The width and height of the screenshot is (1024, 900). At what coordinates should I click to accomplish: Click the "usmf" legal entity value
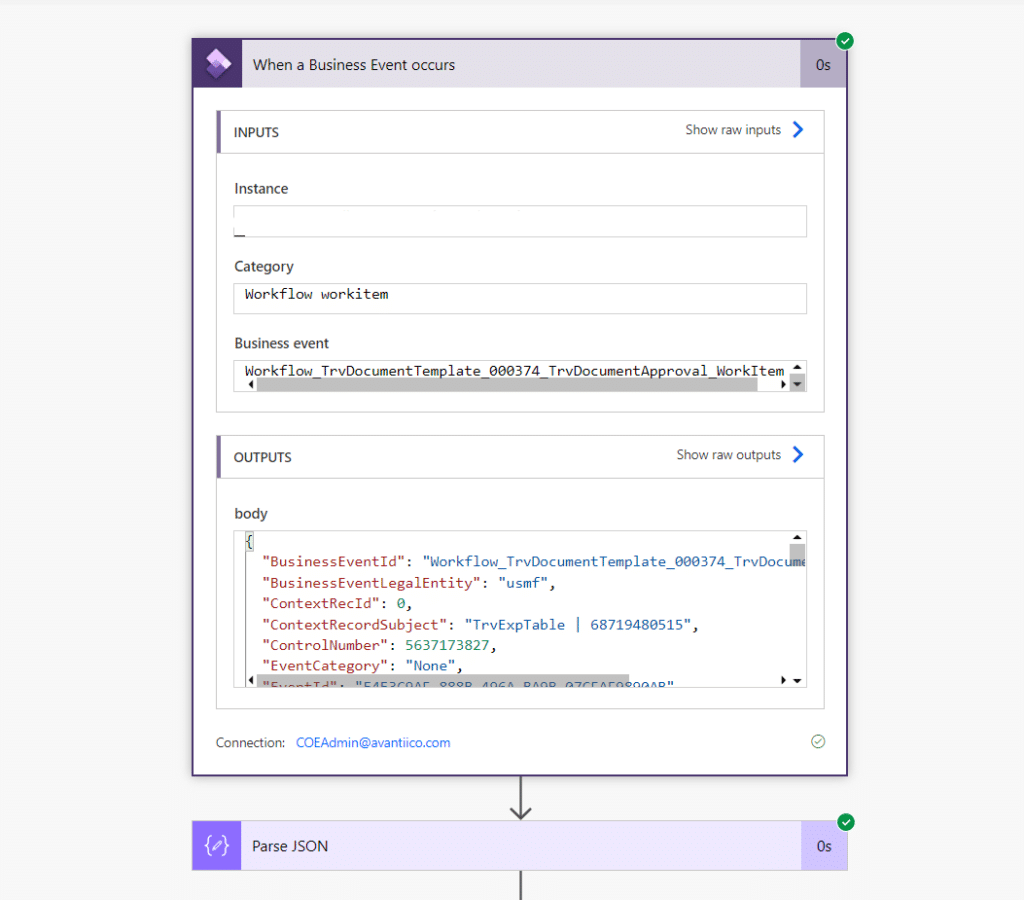pos(522,583)
